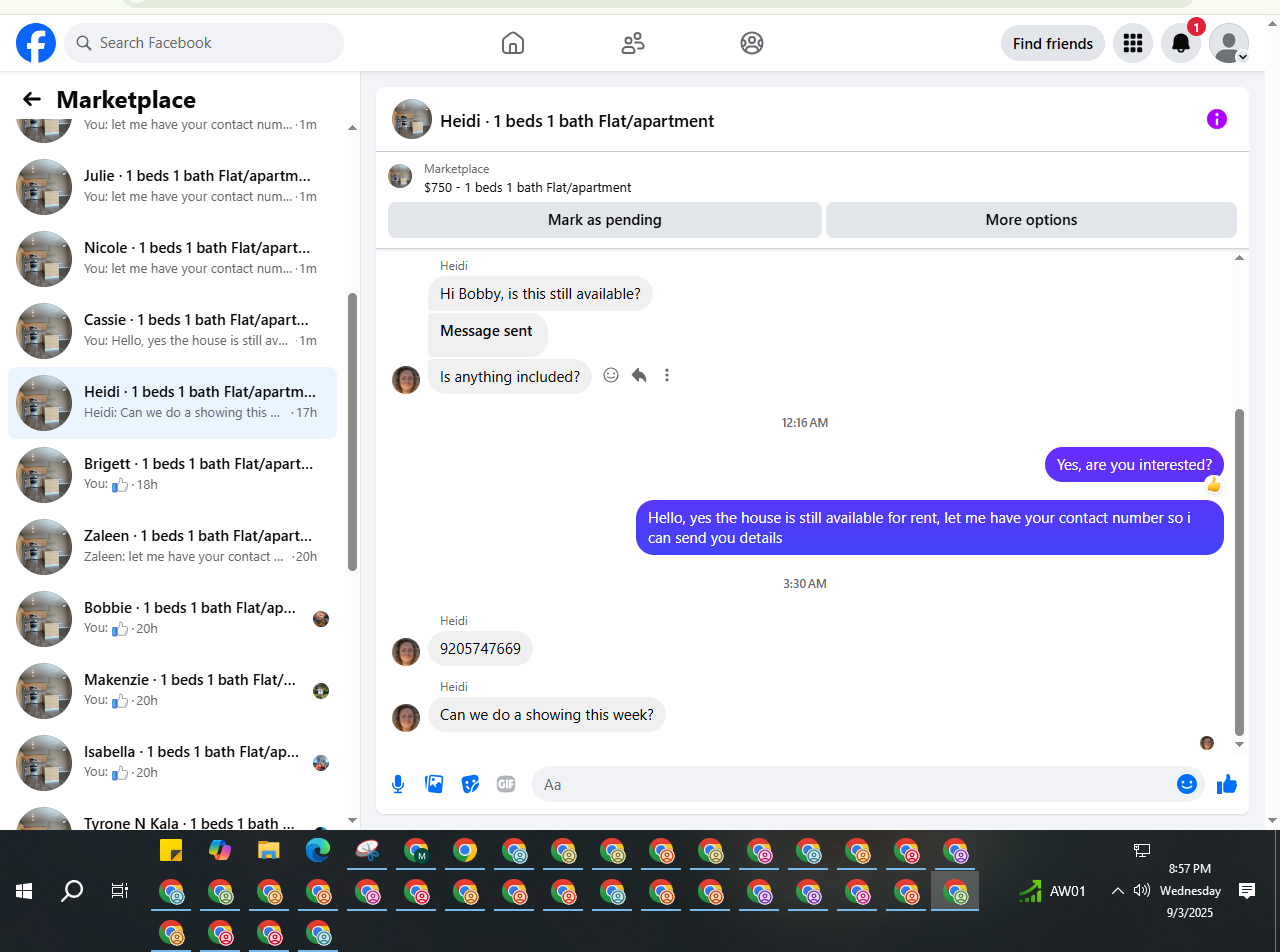Open the Facebook menu grid icon
Viewport: 1280px width, 952px height.
click(x=1133, y=43)
